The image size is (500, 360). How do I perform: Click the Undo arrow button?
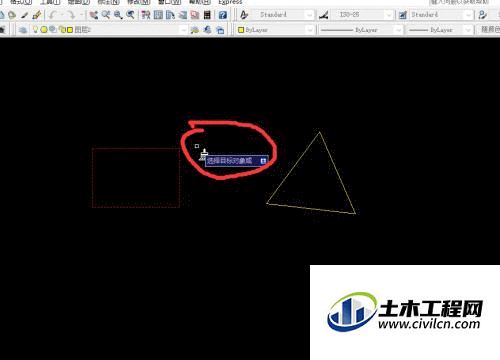(53, 15)
